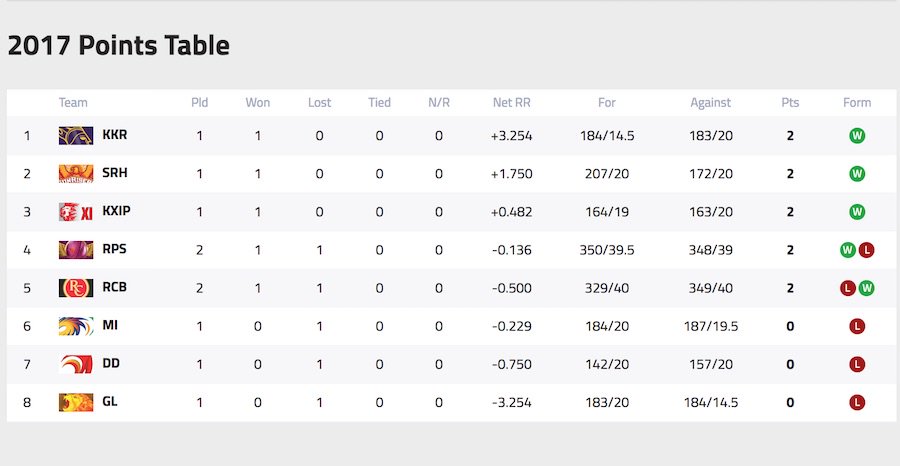The image size is (900, 466).
Task: Click the 2017 Points Table heading
Action: coord(119,46)
